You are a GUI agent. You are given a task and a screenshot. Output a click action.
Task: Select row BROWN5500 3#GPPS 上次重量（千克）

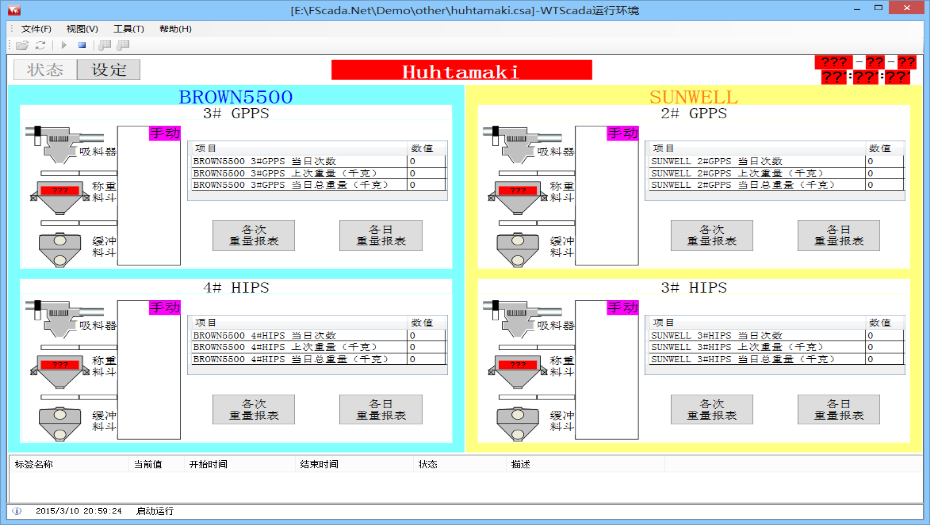(319, 173)
